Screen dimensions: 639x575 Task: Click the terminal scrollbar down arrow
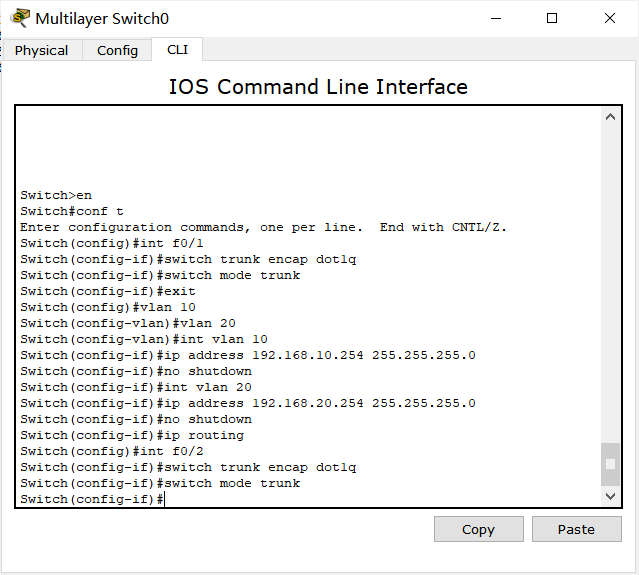610,495
